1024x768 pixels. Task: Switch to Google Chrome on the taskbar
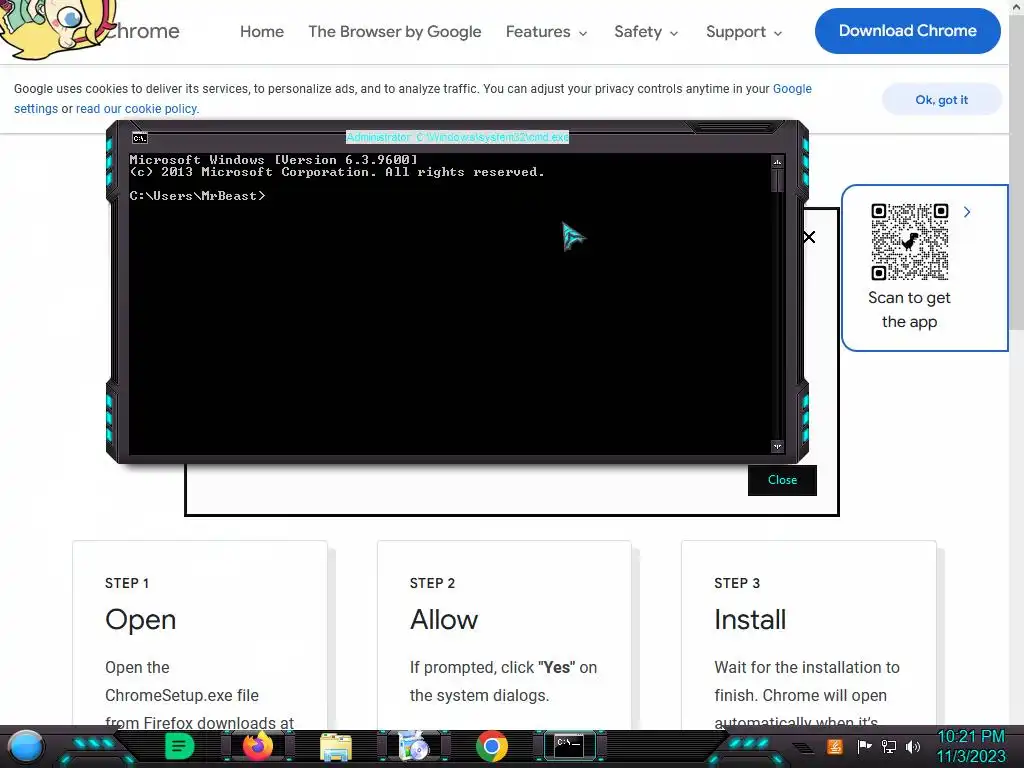[492, 746]
